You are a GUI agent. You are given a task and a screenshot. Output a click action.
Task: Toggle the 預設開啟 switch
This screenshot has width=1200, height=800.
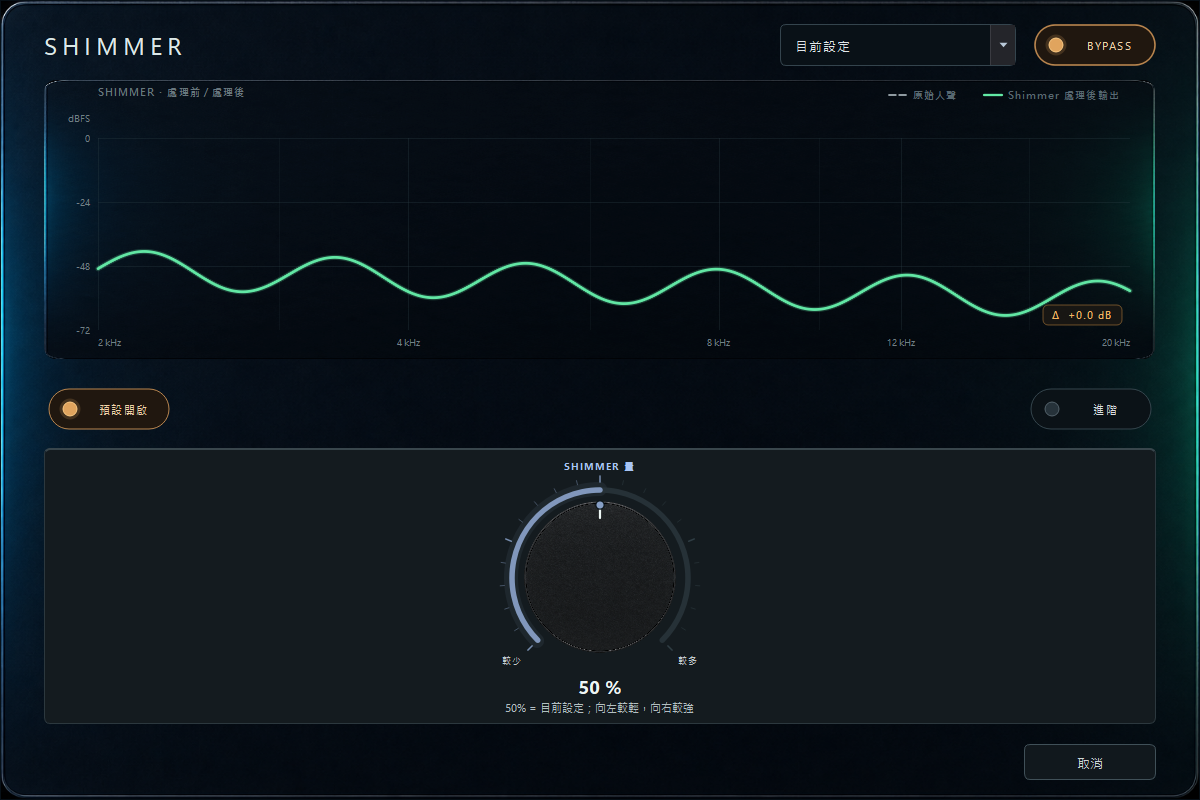pos(109,409)
